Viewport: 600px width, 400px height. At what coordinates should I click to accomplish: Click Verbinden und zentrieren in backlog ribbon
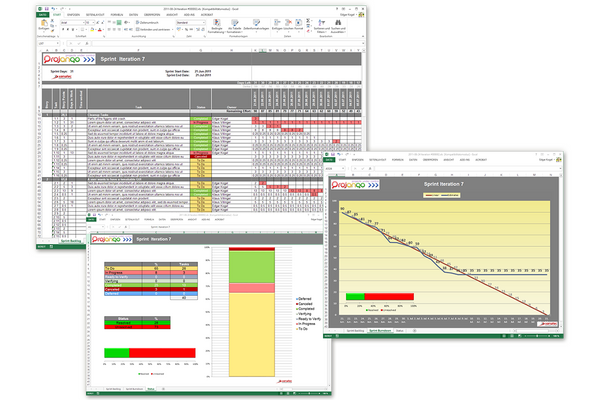(x=153, y=29)
